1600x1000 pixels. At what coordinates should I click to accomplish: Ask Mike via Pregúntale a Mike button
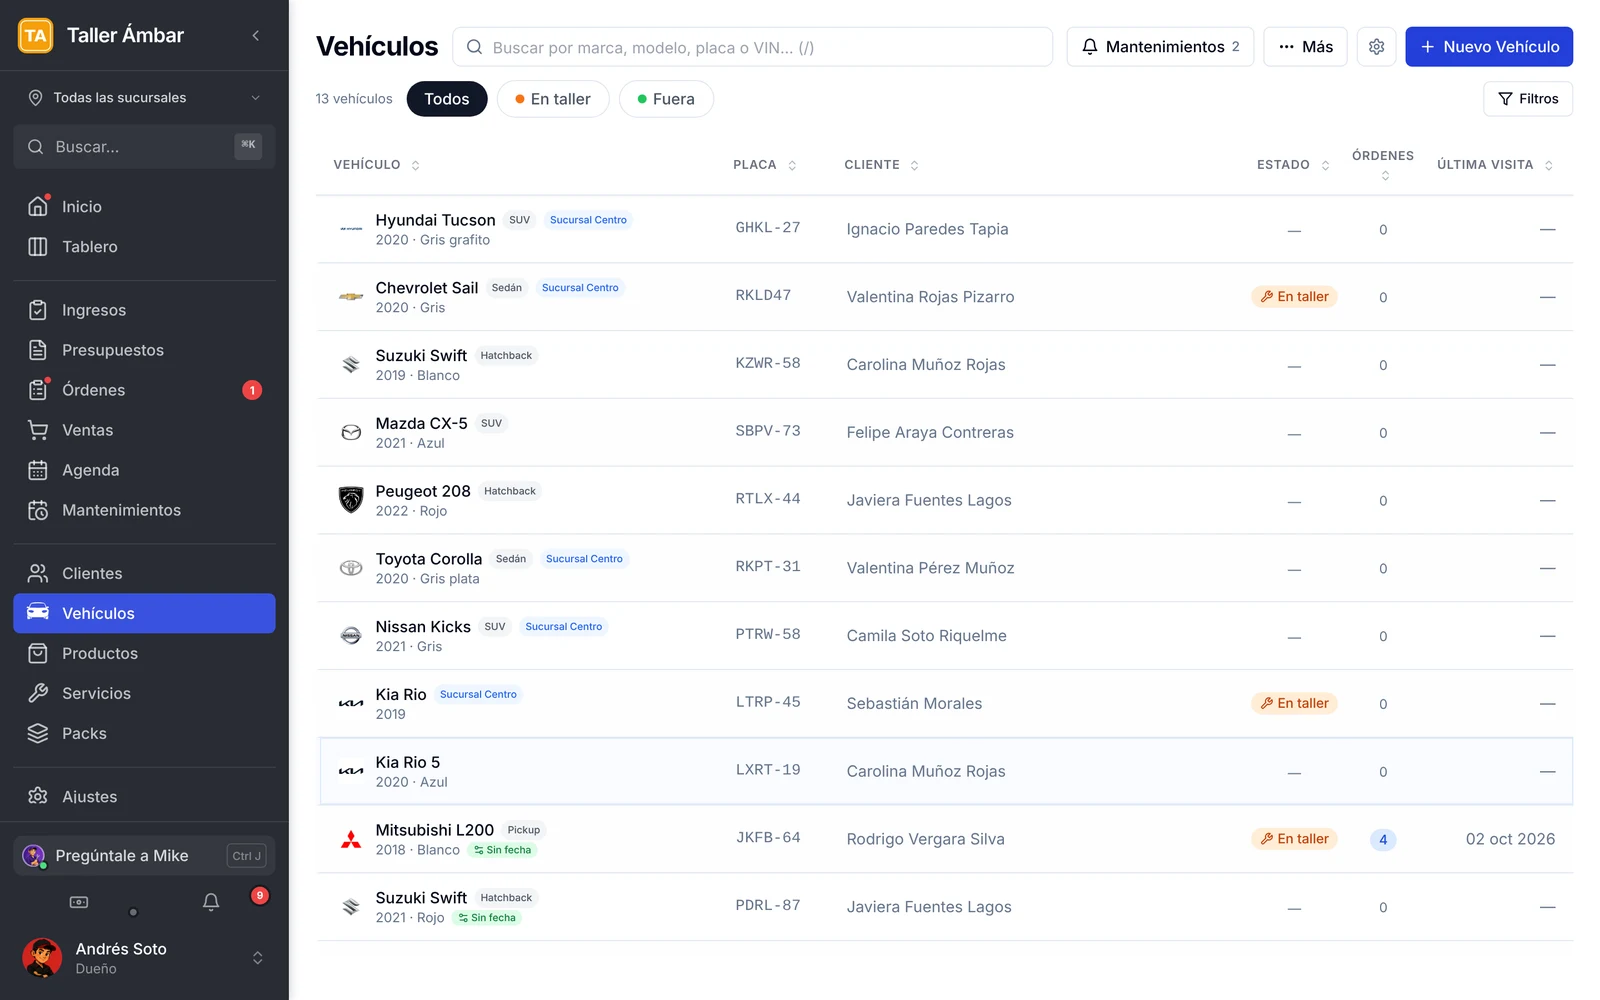click(x=145, y=856)
